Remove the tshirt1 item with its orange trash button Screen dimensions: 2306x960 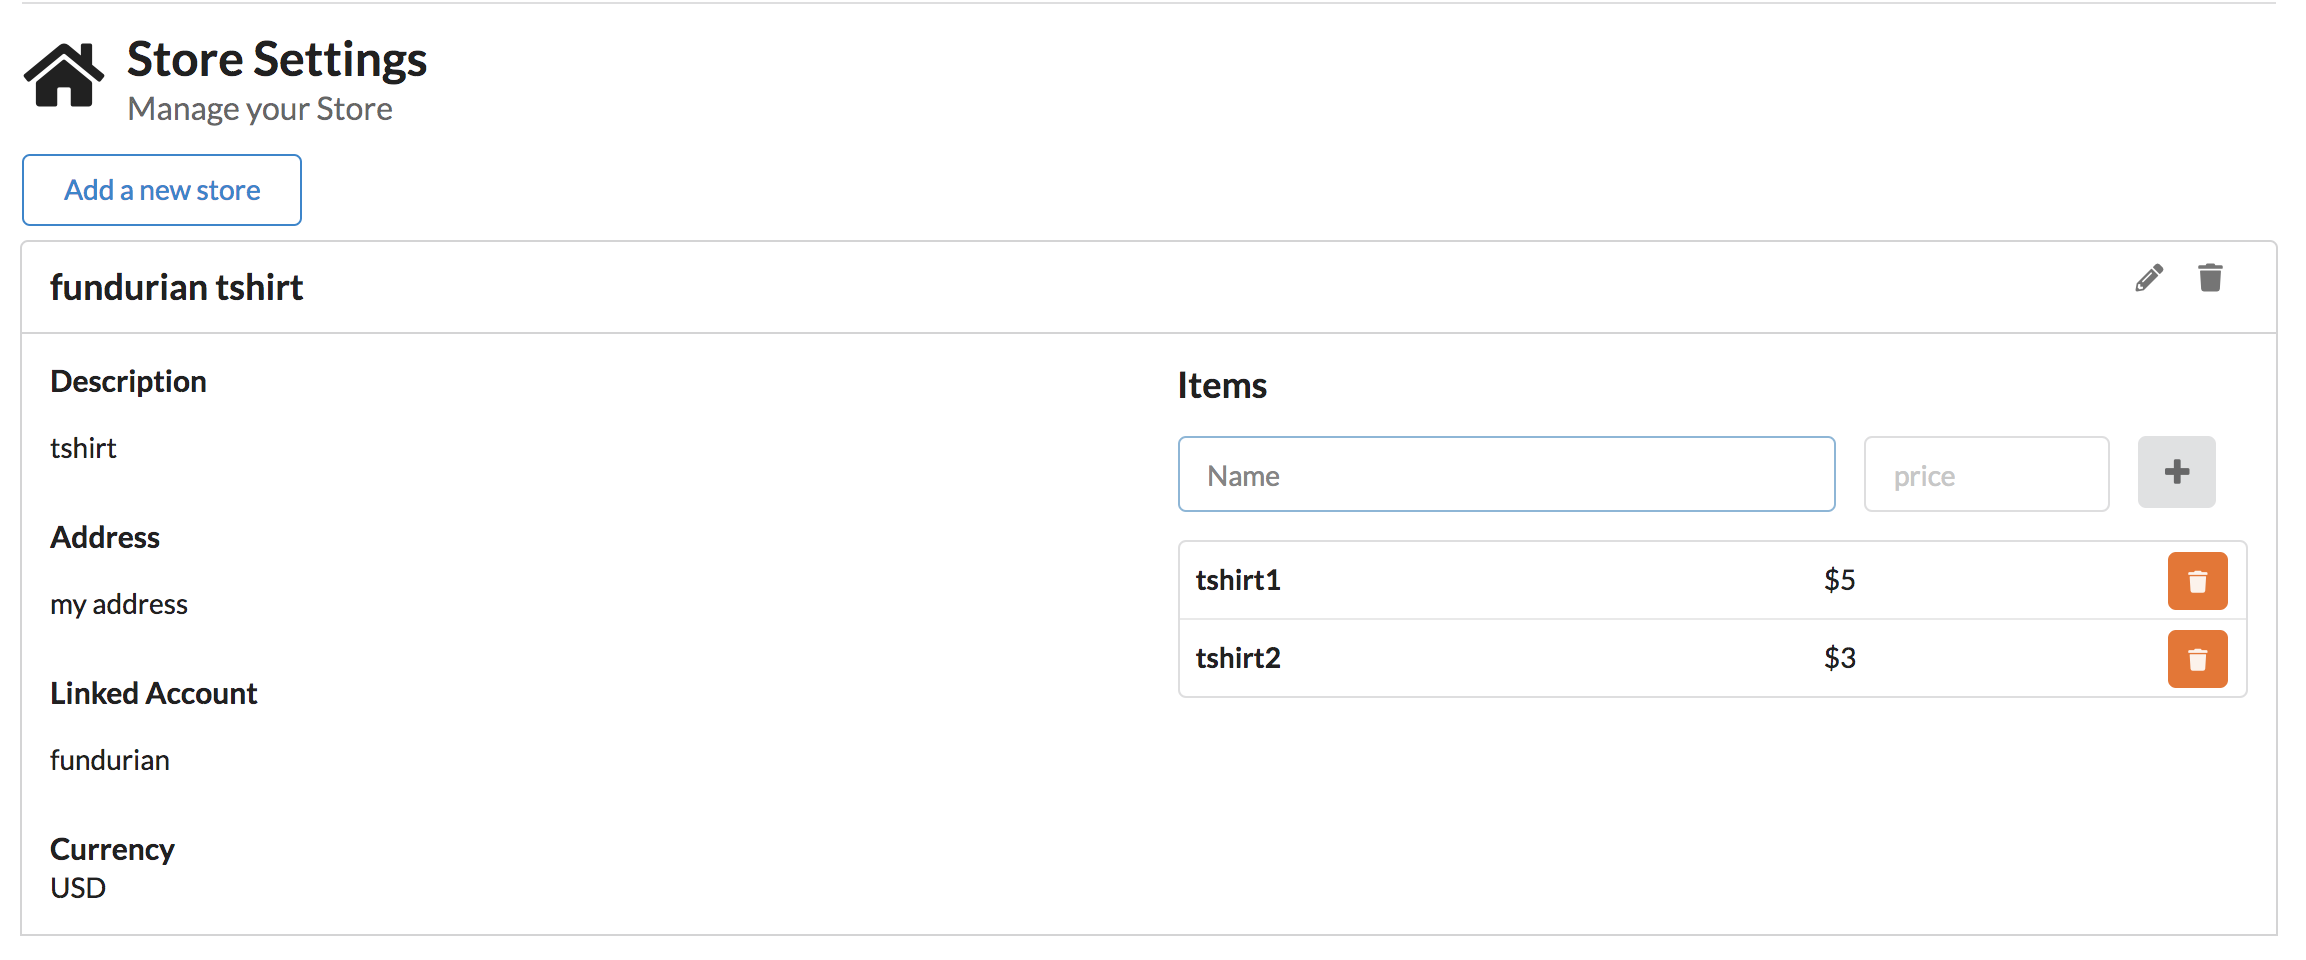pos(2197,581)
